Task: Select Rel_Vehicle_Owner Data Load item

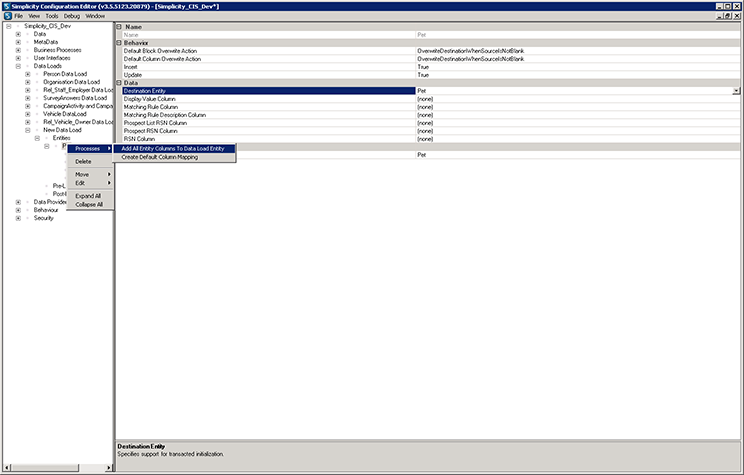Action: click(x=78, y=122)
